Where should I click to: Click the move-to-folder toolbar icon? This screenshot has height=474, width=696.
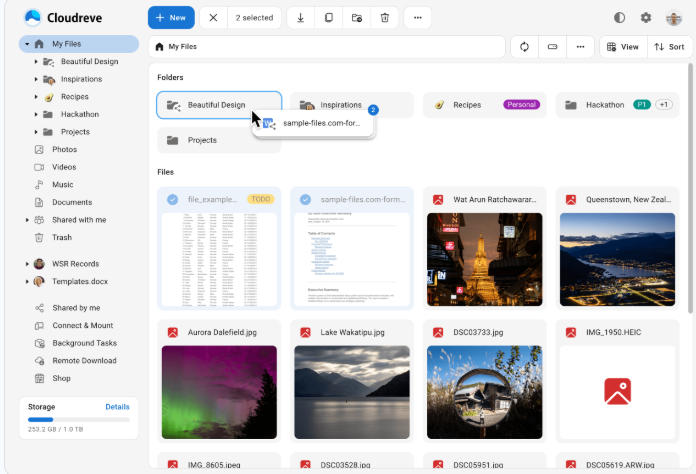[357, 18]
